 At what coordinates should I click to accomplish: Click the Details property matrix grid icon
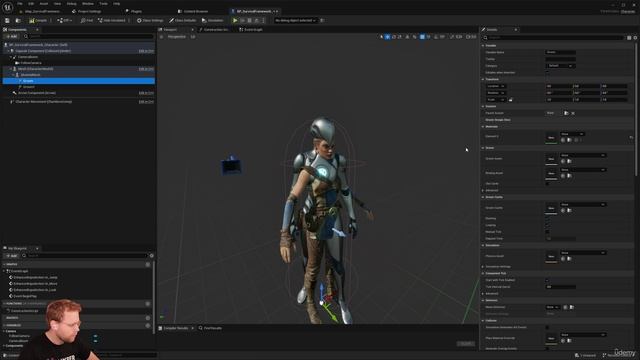[x=629, y=38]
